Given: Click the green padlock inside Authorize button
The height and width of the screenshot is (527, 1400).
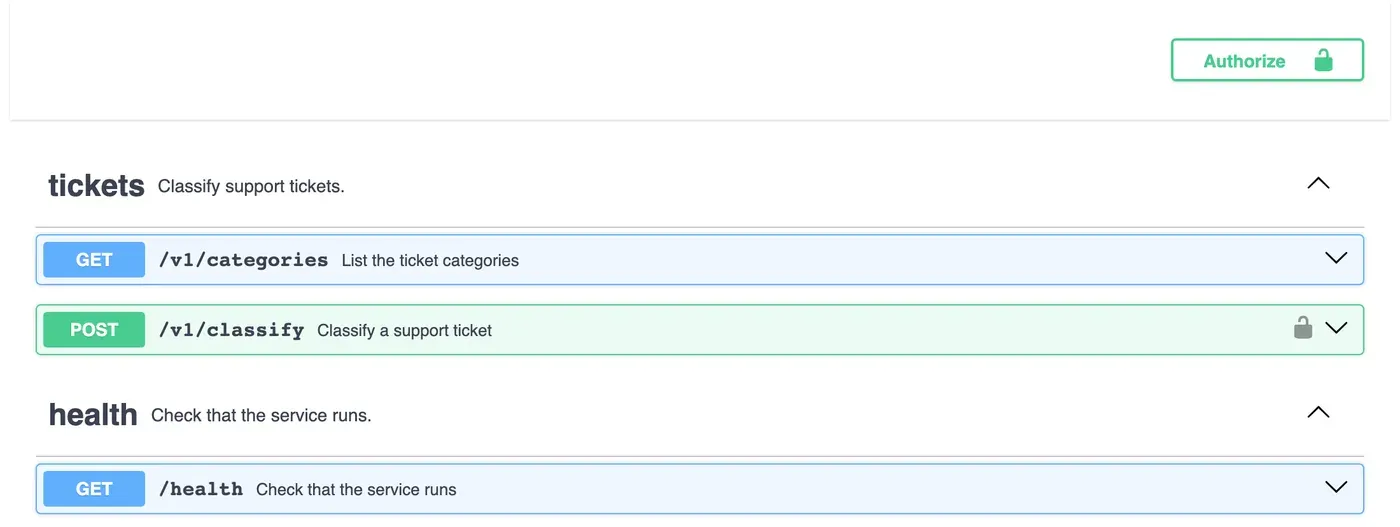Looking at the screenshot, I should coord(1323,60).
